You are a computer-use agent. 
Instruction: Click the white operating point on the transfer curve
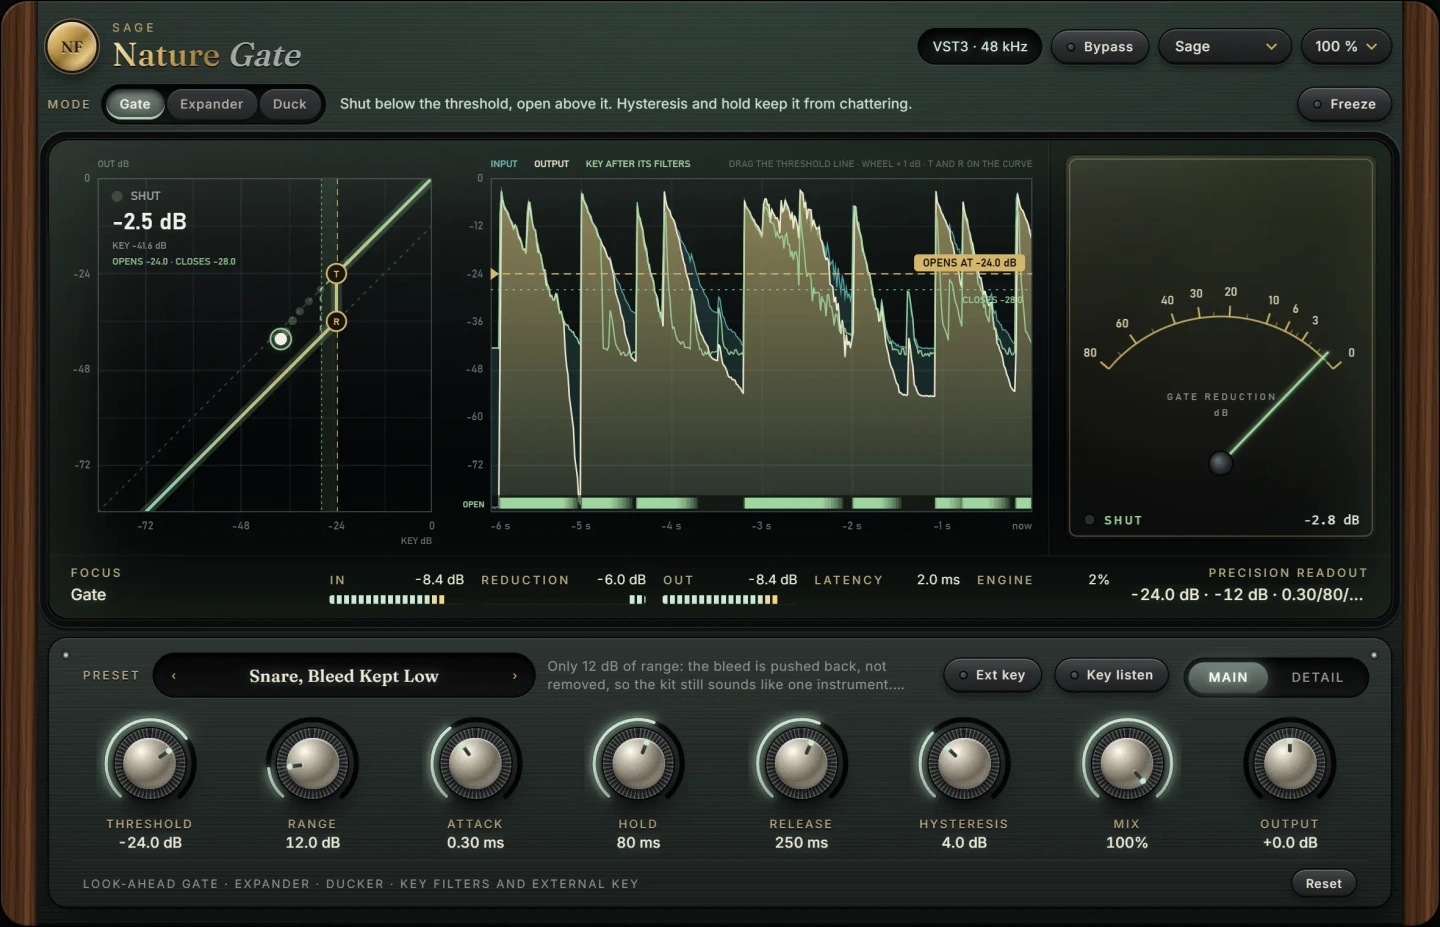coord(281,339)
